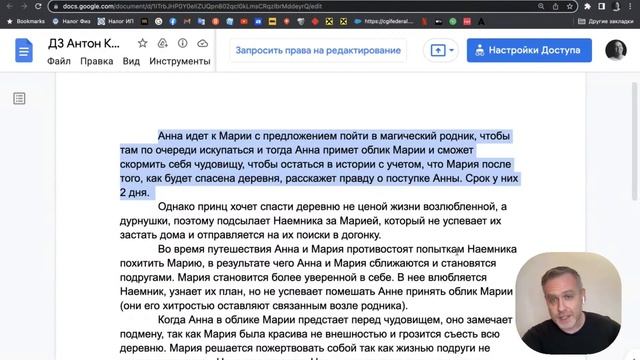
Task: Open the black letter A bookmark icon
Action: click(x=481, y=21)
